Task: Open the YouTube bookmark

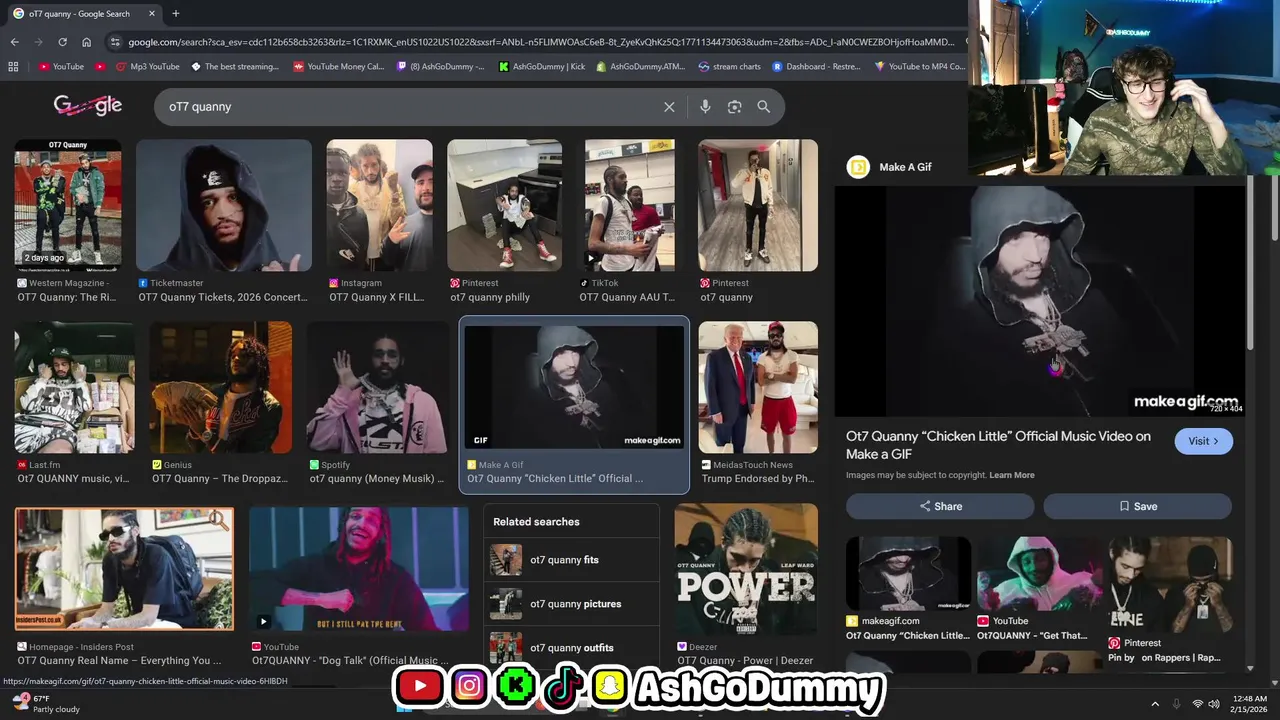Action: click(61, 67)
